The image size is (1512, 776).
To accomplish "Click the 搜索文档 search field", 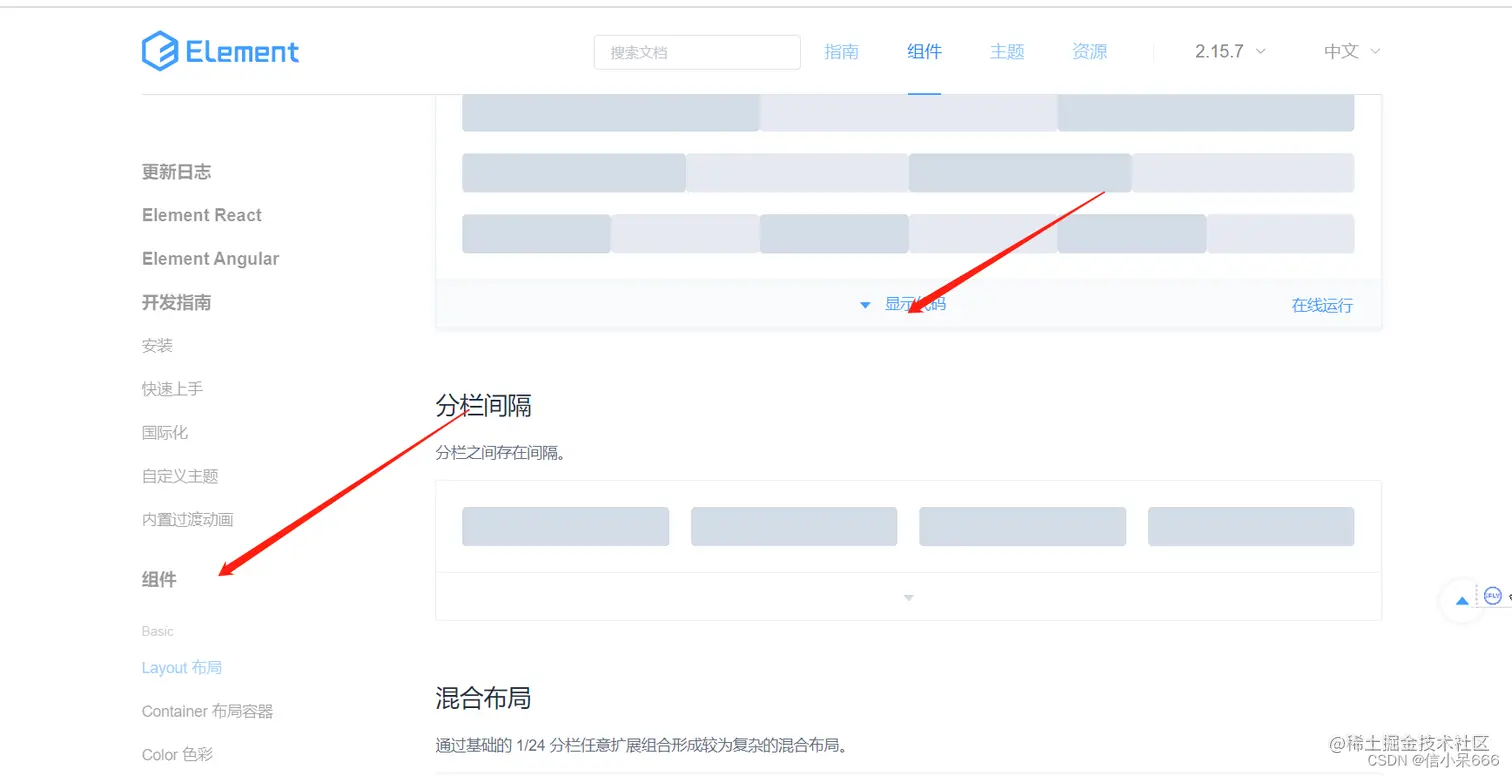I will point(697,52).
